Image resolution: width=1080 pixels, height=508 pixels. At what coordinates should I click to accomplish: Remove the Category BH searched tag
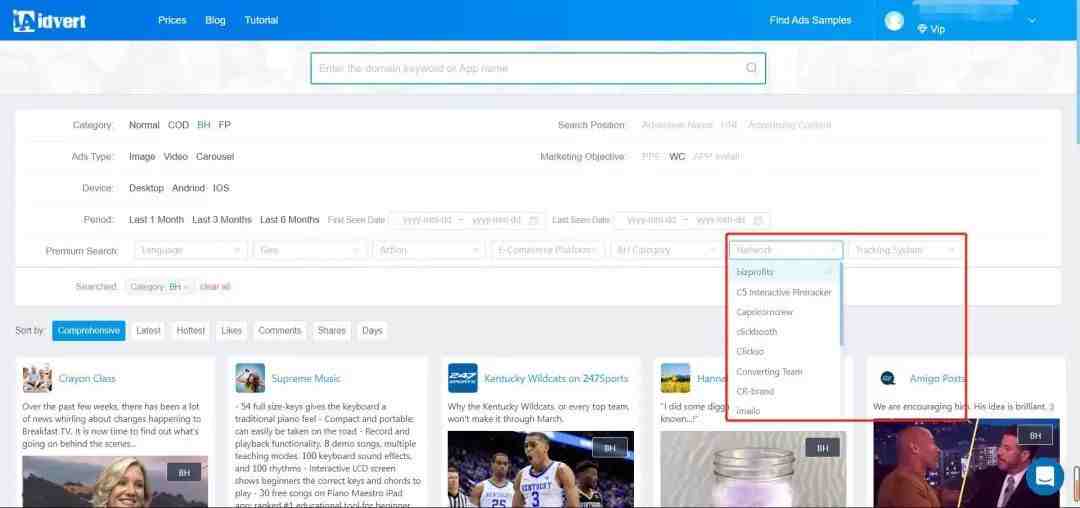186,287
